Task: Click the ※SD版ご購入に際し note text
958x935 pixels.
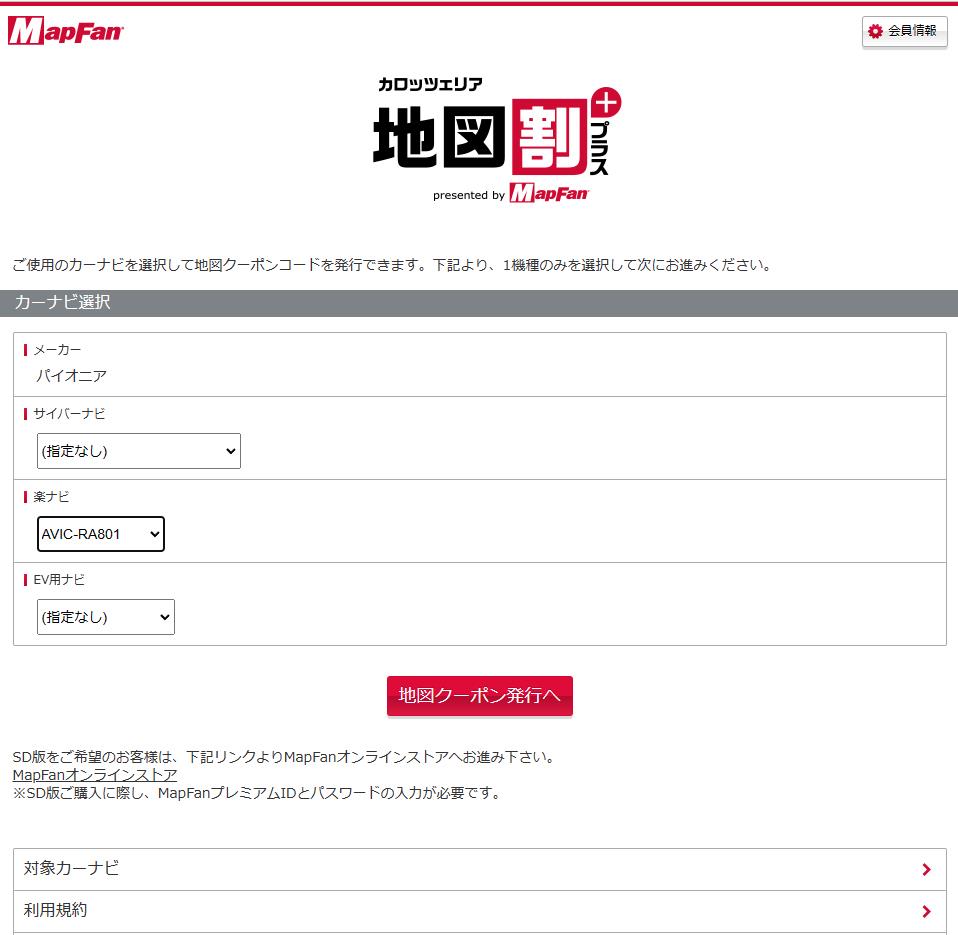Action: [258, 793]
